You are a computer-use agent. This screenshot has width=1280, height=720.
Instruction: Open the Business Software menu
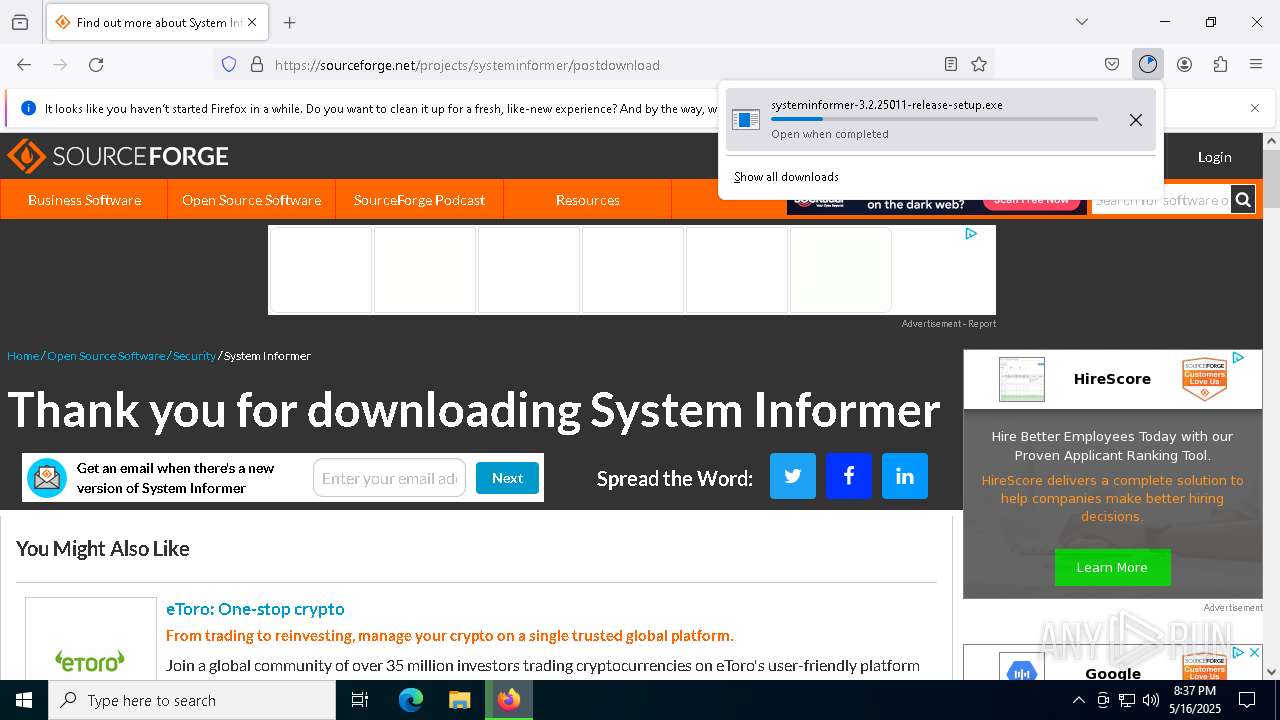point(84,200)
